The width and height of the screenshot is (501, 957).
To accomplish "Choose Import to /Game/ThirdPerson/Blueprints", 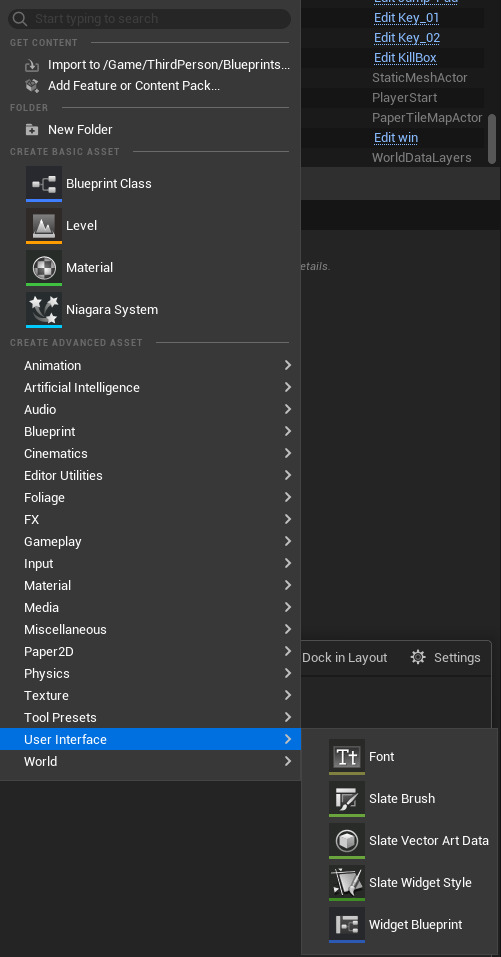I will pyautogui.click(x=150, y=65).
